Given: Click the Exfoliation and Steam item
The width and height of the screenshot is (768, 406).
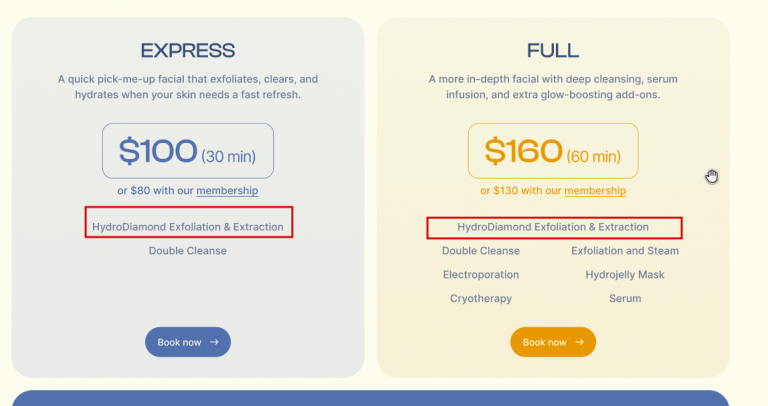Looking at the screenshot, I should tap(625, 251).
